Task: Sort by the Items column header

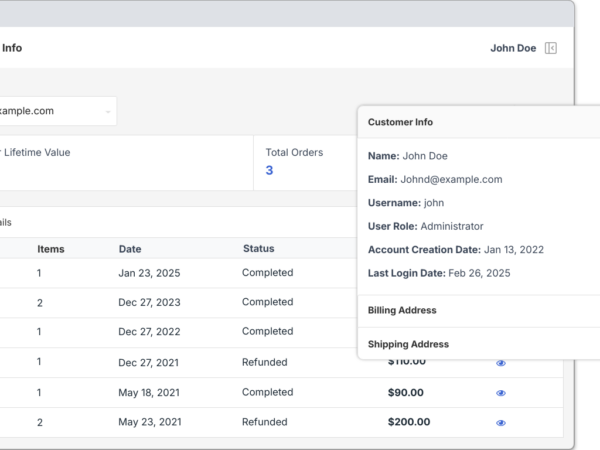Action: (x=51, y=249)
